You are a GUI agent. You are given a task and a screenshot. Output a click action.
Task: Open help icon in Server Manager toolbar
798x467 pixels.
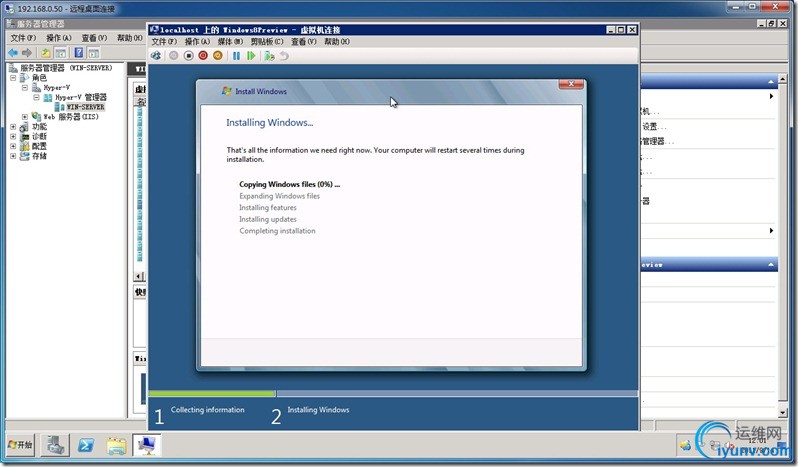pos(79,52)
